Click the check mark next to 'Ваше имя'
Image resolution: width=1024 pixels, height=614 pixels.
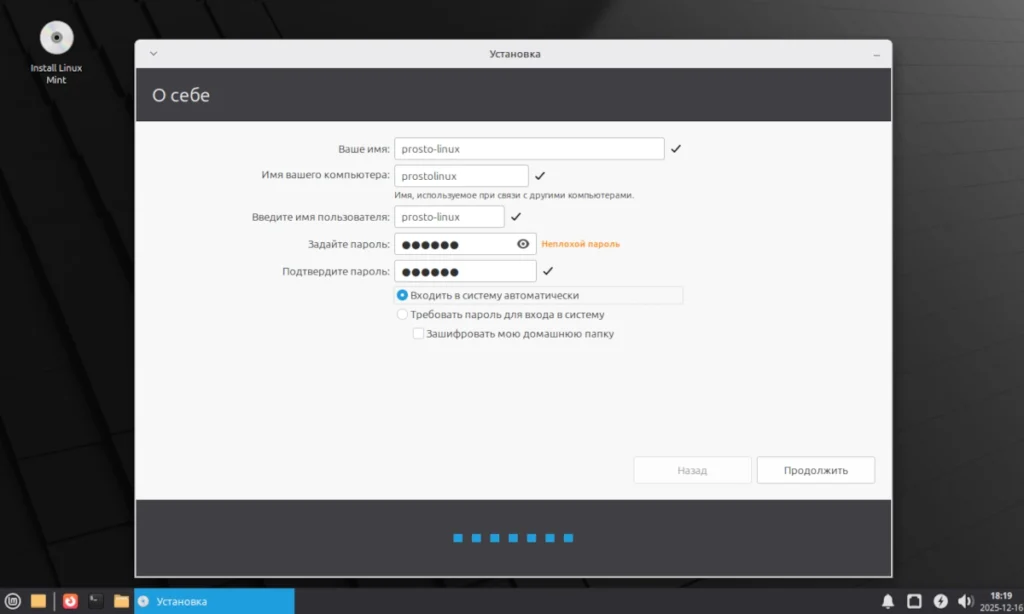point(676,149)
